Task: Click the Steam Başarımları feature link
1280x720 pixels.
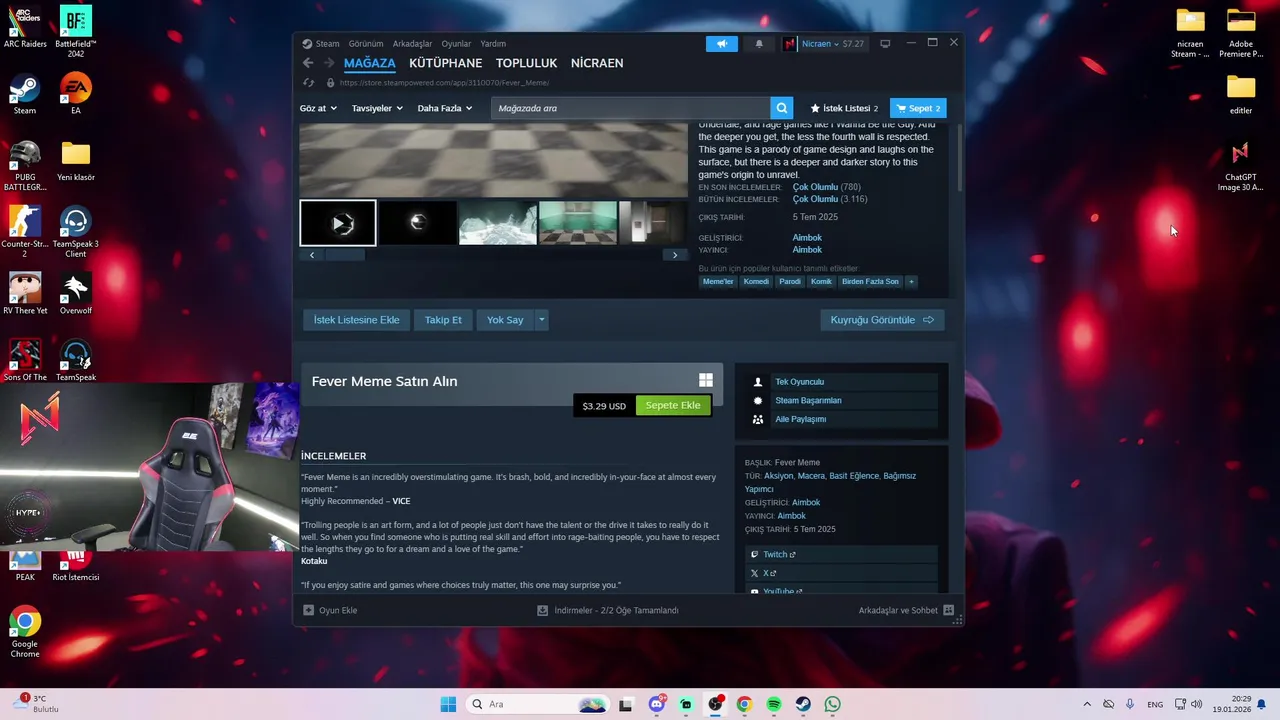Action: coord(808,401)
